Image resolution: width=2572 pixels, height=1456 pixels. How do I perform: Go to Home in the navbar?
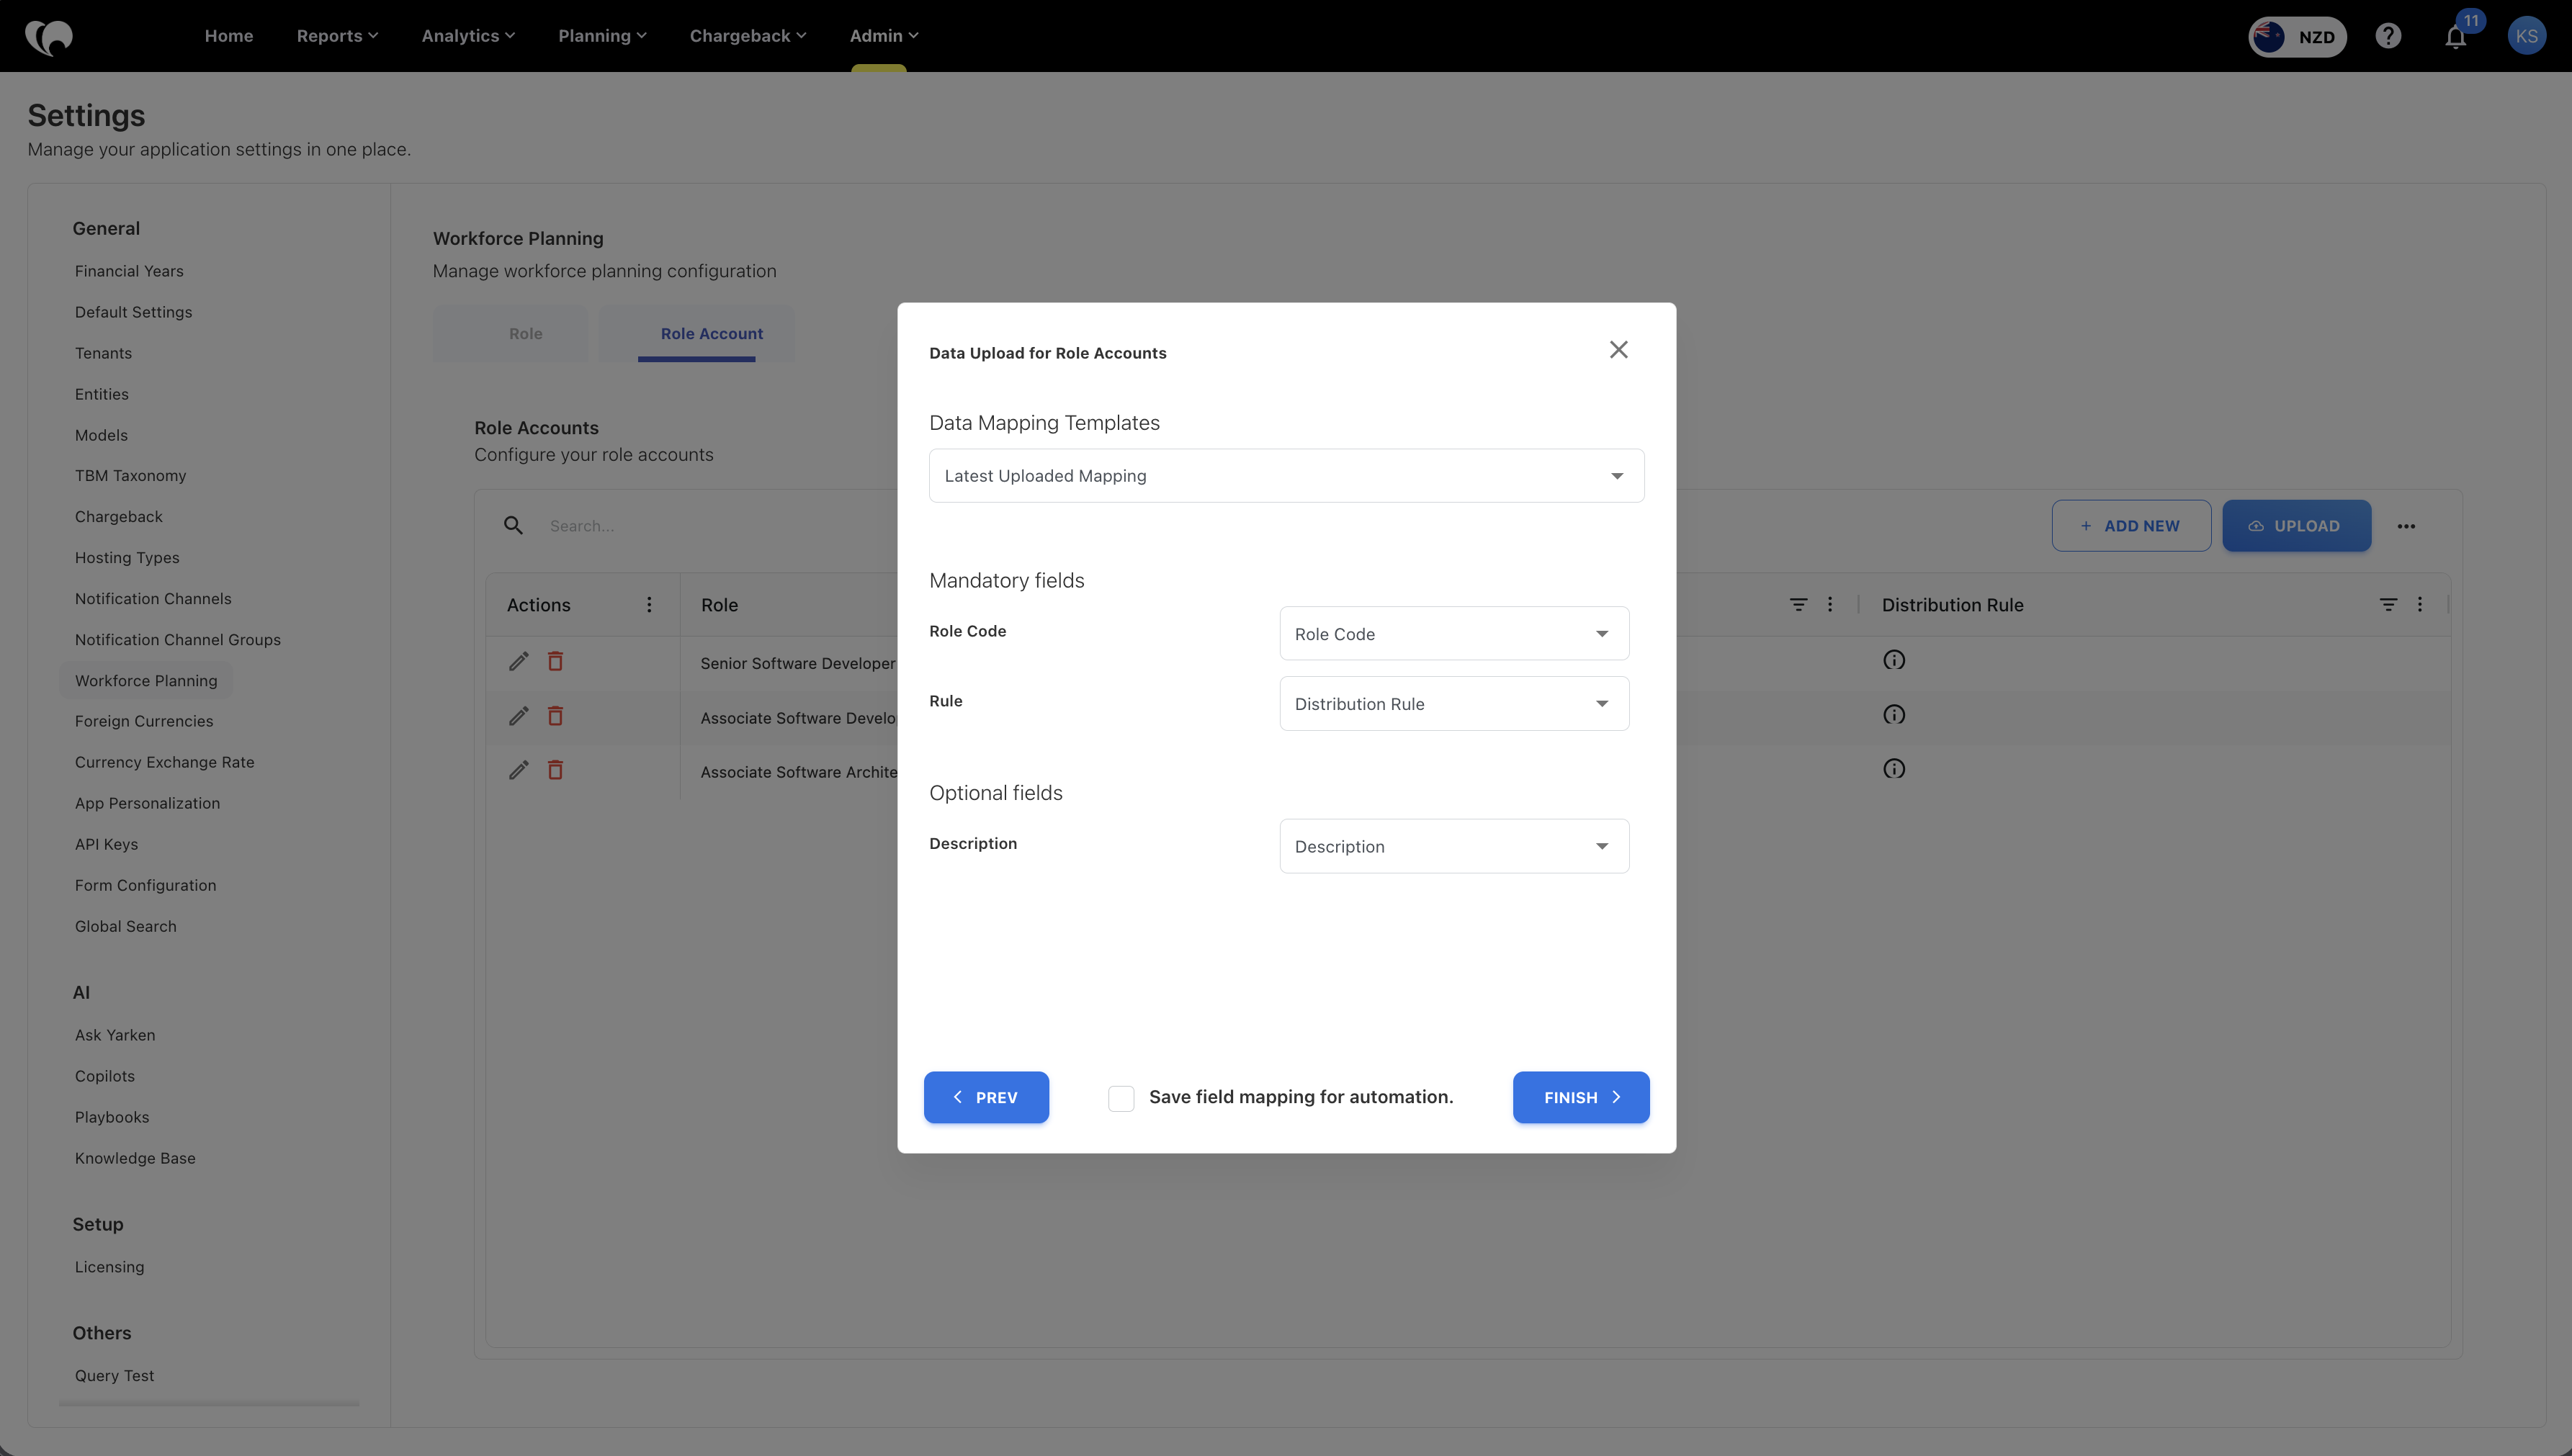pyautogui.click(x=229, y=36)
